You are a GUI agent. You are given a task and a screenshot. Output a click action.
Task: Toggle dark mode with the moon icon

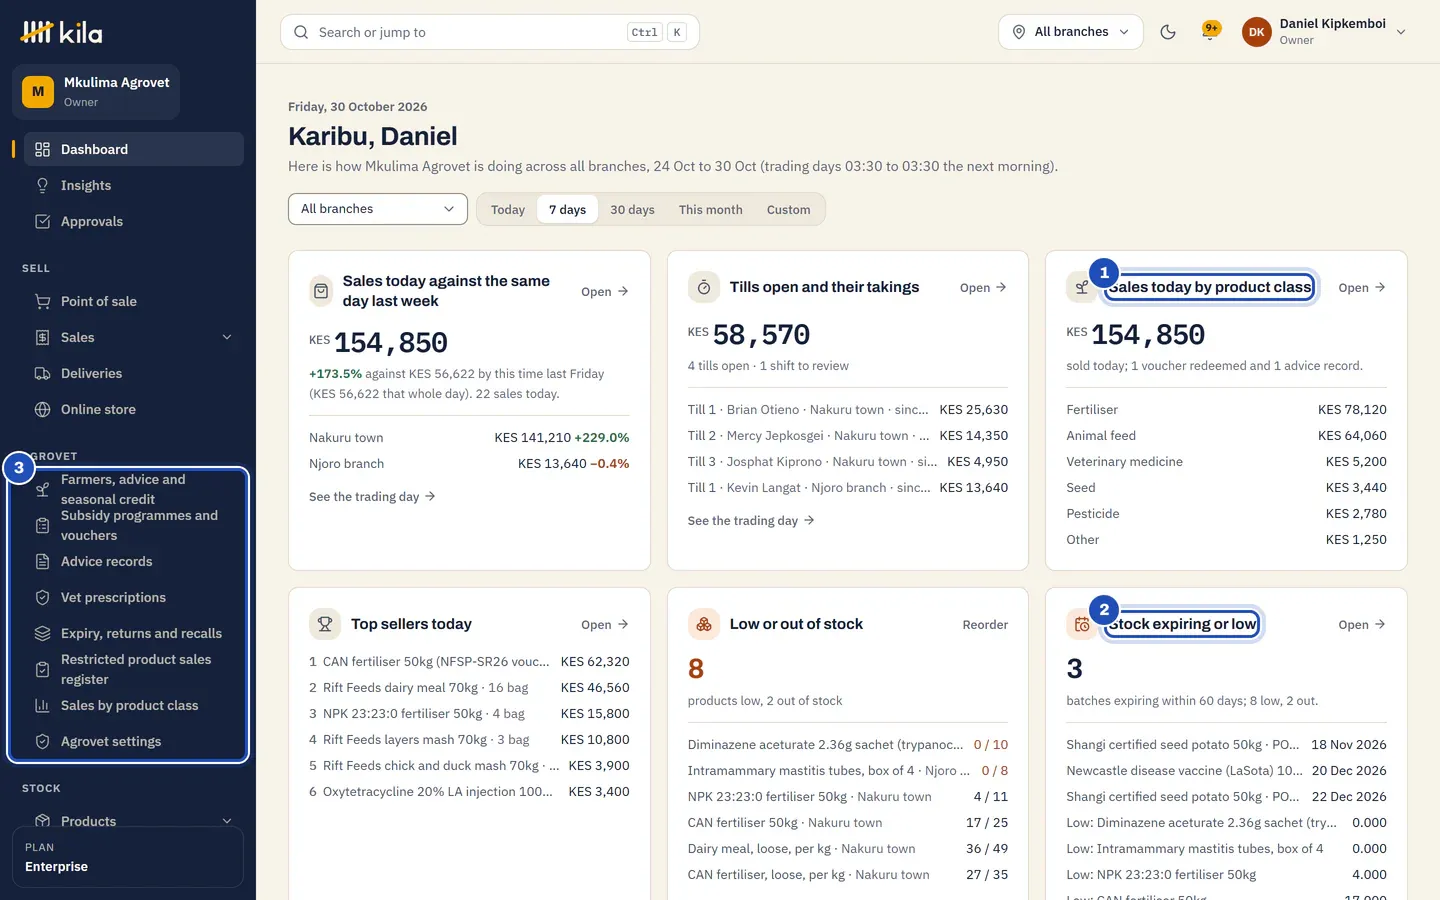click(1168, 32)
